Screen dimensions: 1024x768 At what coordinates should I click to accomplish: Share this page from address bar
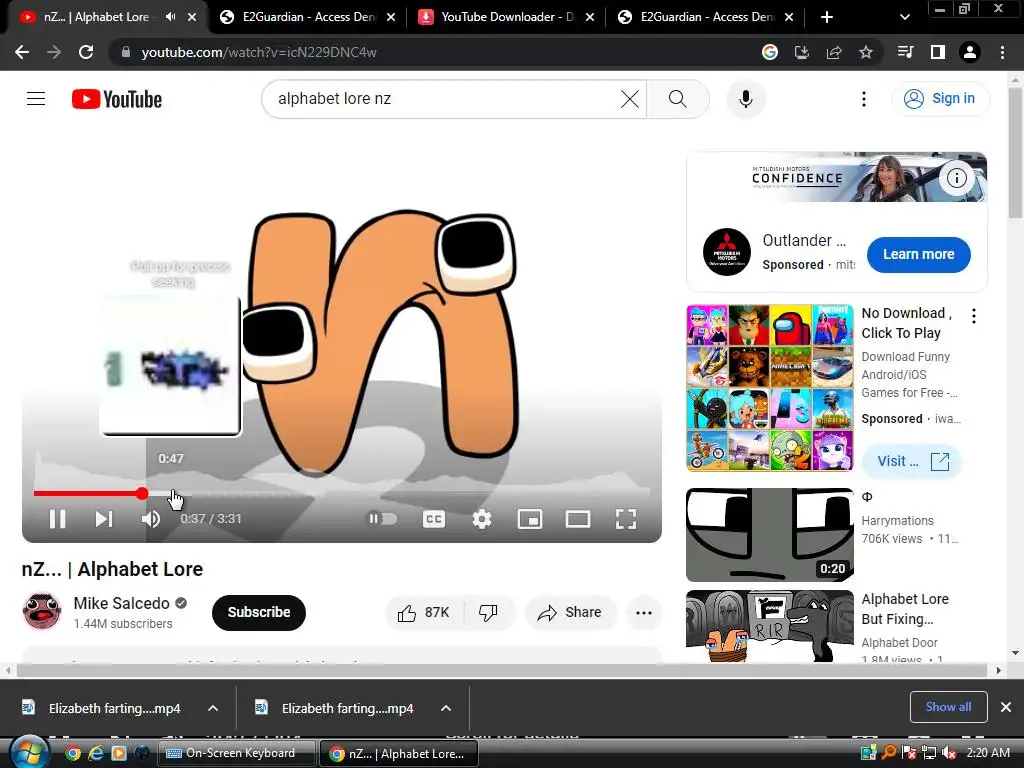[834, 52]
